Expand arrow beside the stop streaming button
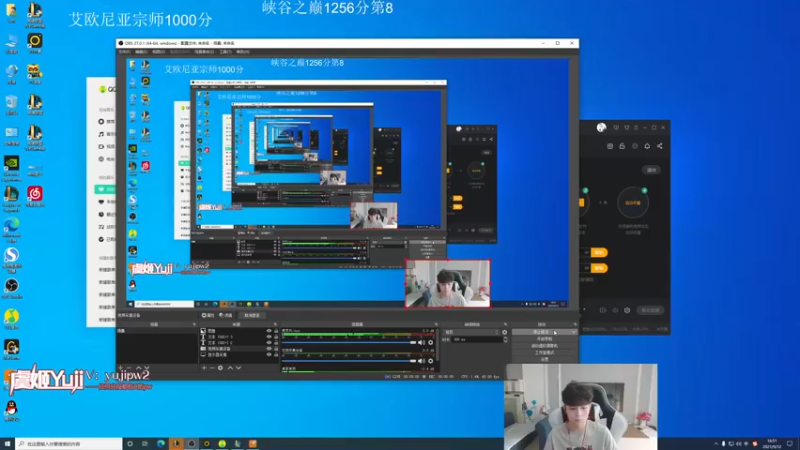This screenshot has width=800, height=450. coord(574,332)
